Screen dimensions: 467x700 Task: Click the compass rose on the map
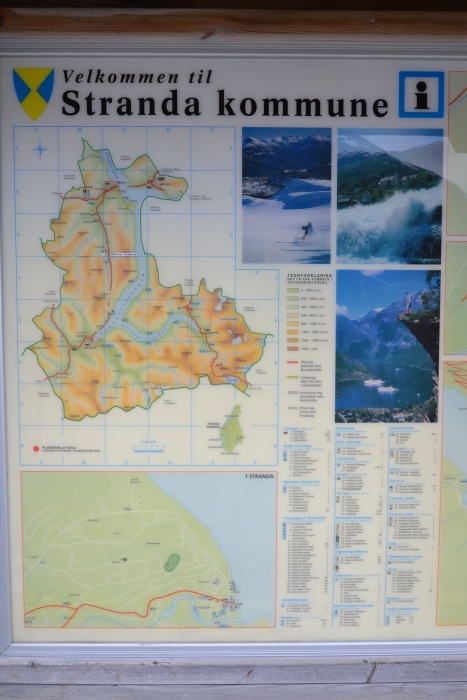40,150
